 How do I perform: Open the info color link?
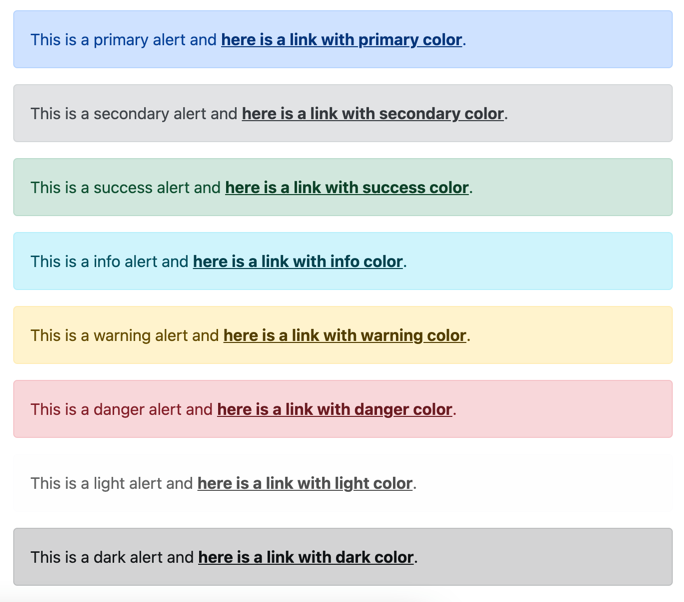click(297, 262)
